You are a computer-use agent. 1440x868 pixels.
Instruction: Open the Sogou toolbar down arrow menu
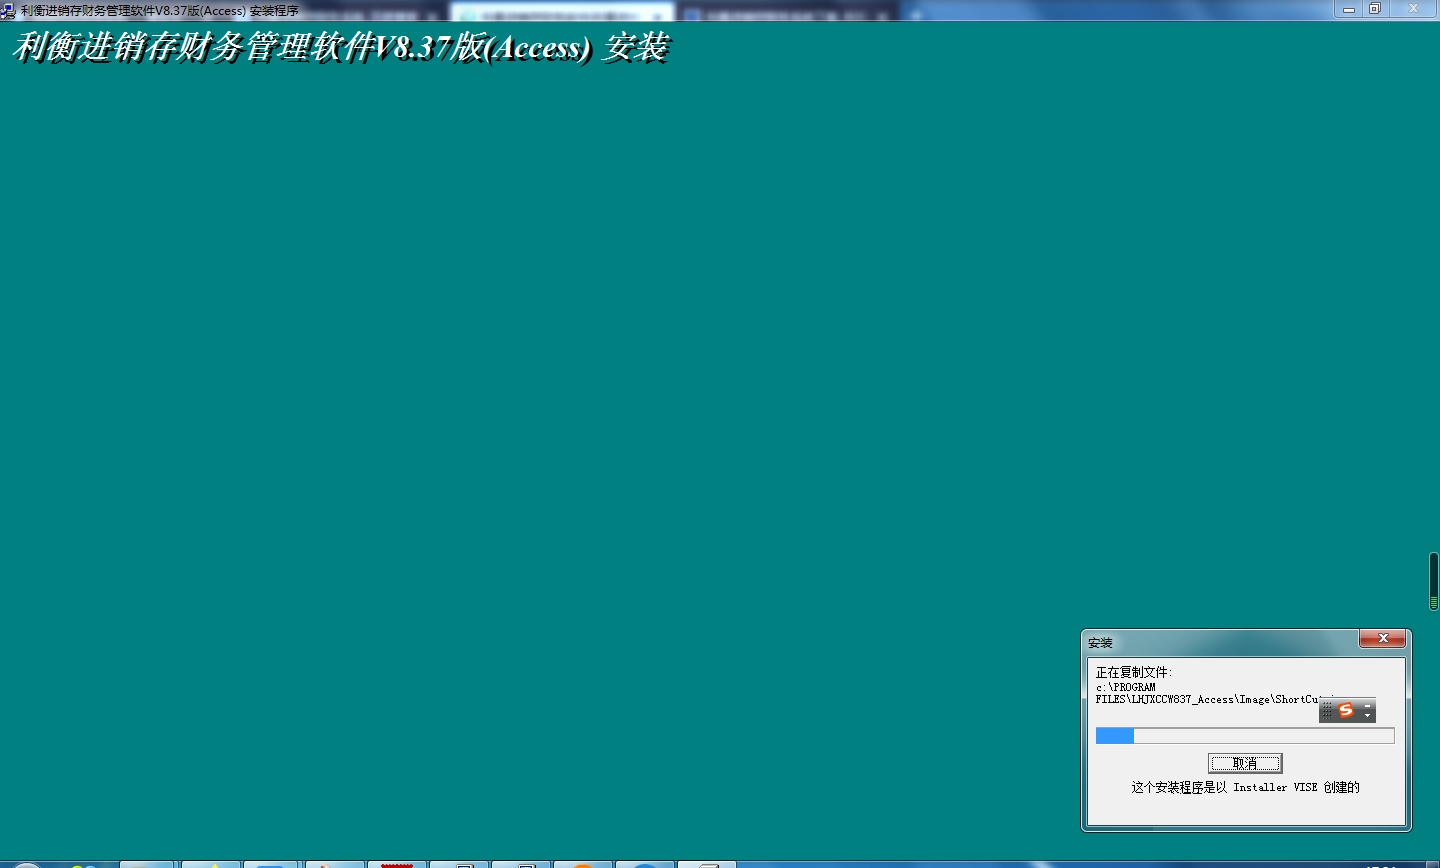coord(1368,716)
